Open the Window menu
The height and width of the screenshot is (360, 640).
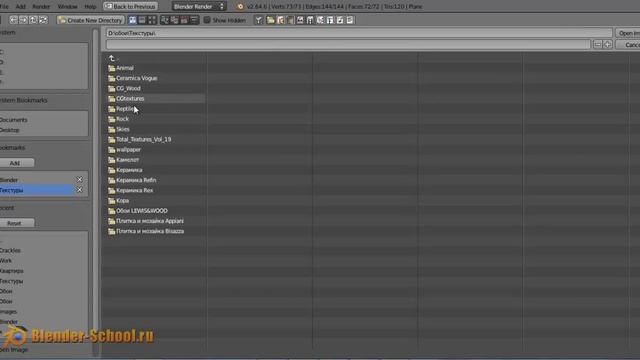(x=67, y=7)
